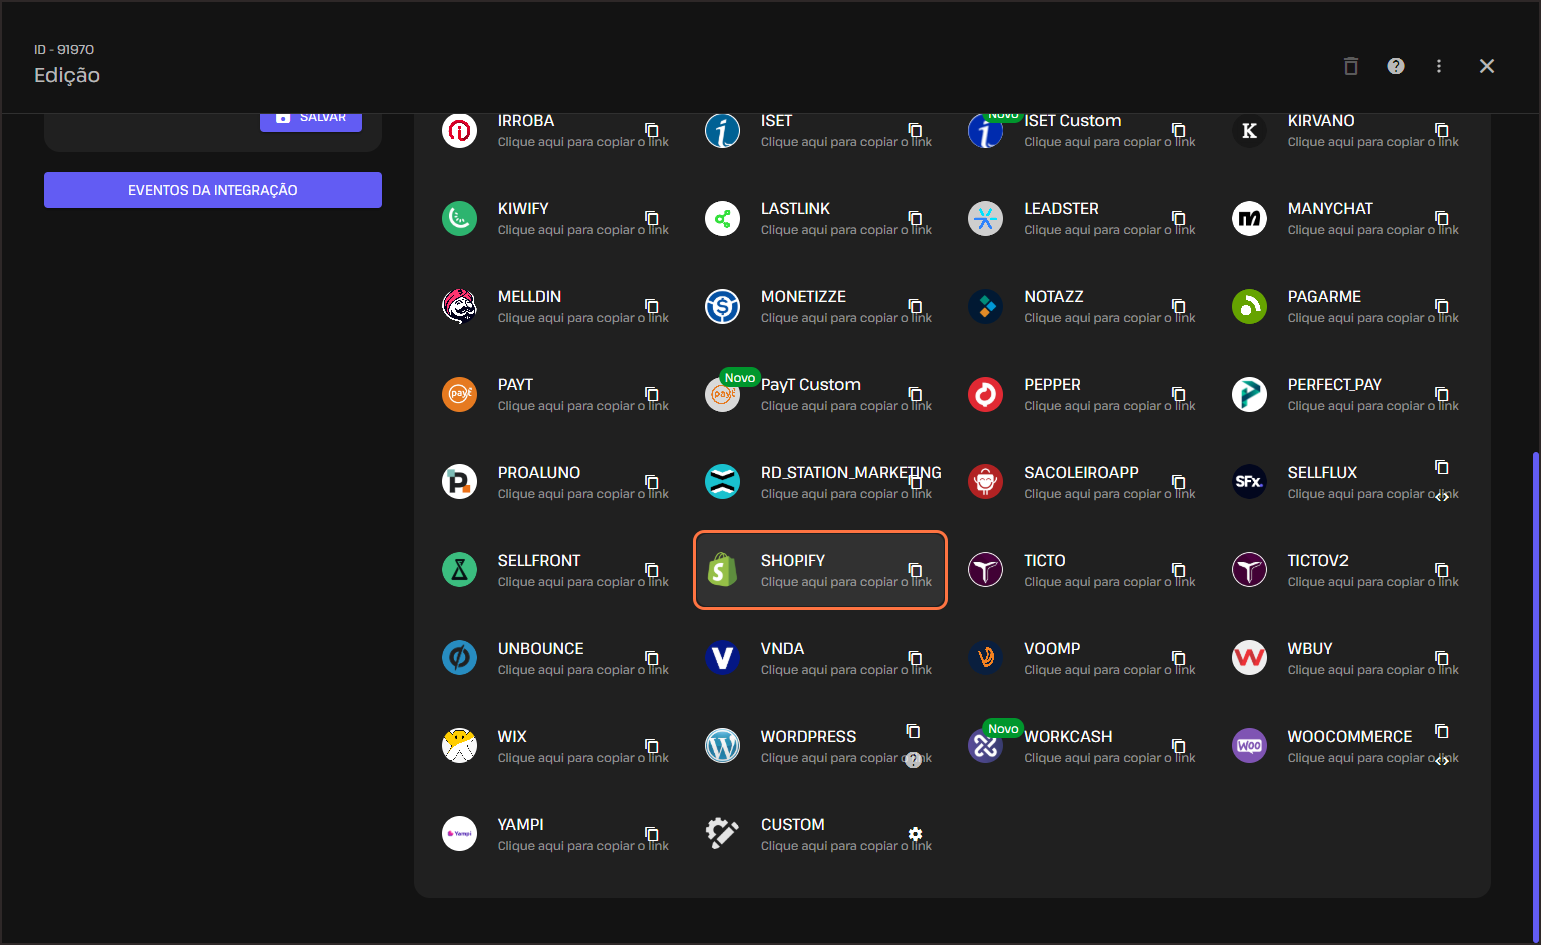Click the WORKCASH logo icon

click(x=985, y=746)
